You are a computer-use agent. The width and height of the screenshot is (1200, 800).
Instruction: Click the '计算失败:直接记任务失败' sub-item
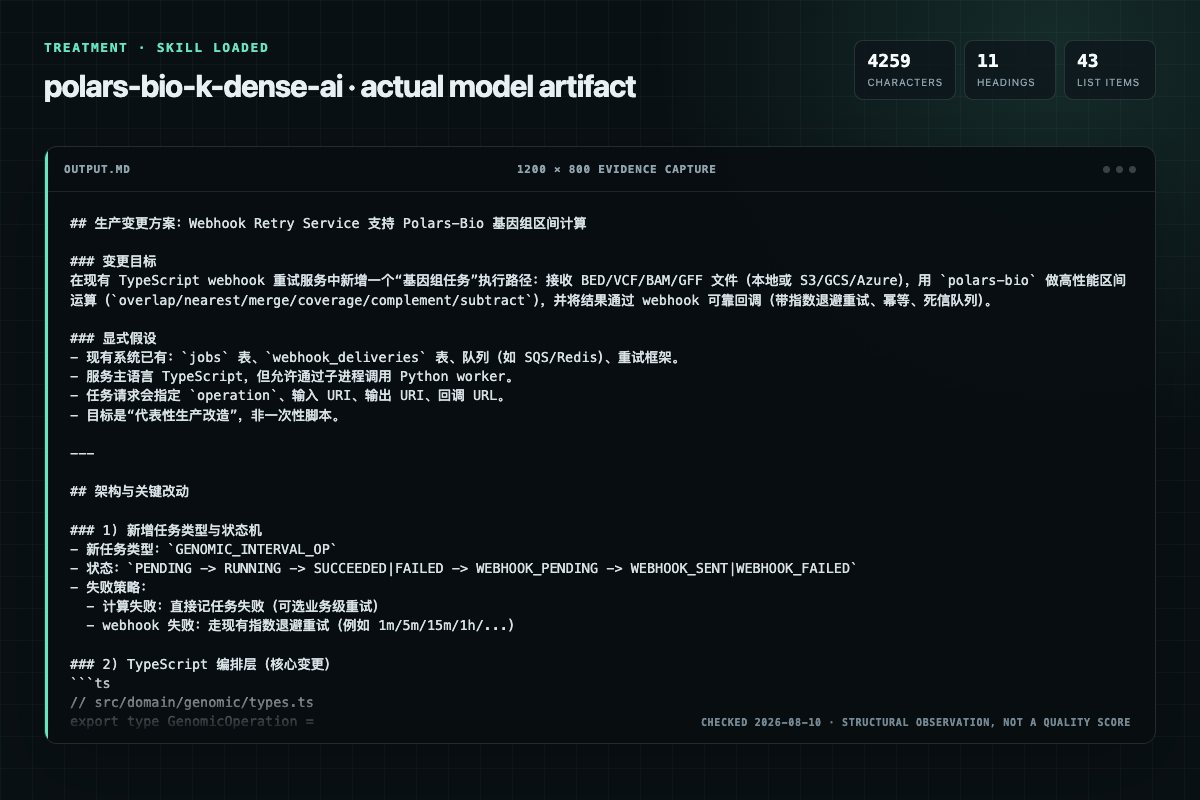pos(233,606)
